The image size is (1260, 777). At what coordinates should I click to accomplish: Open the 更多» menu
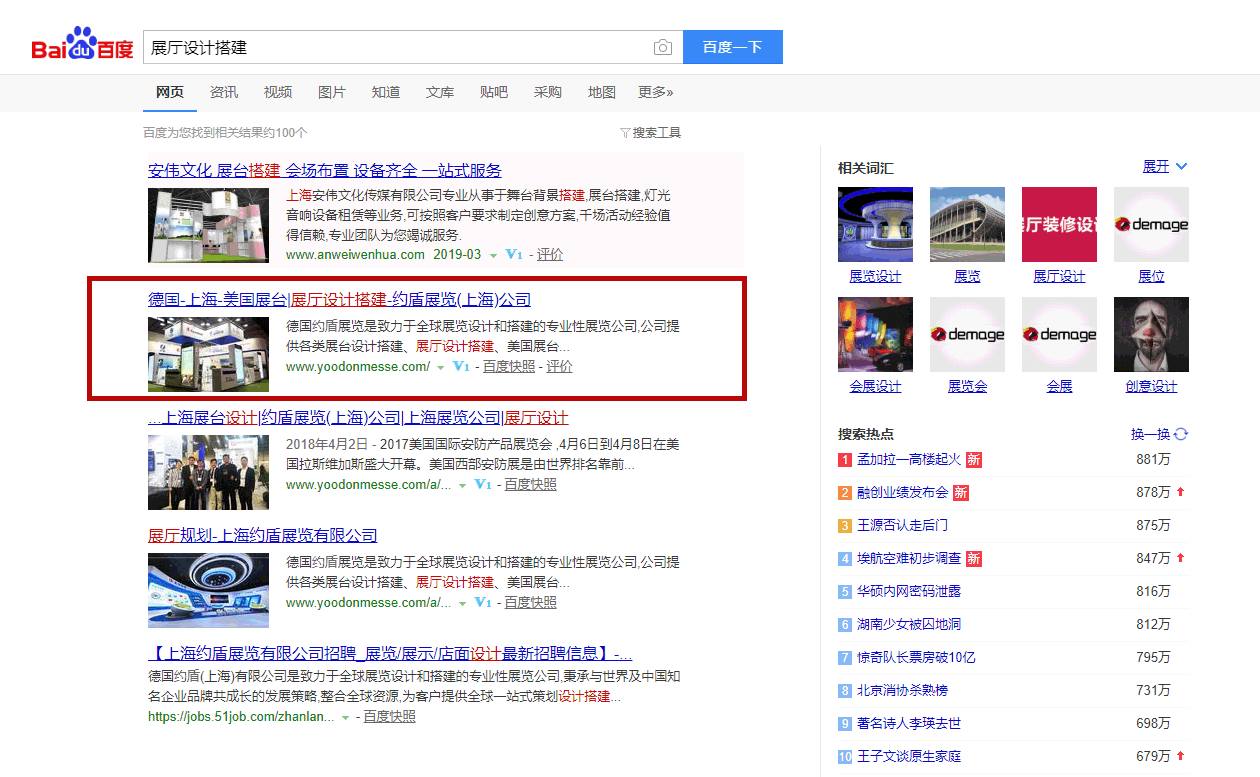656,92
